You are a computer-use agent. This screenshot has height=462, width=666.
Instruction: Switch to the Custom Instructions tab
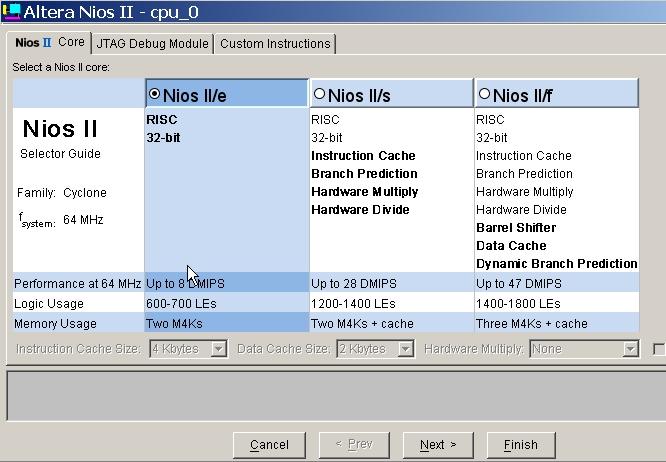275,44
